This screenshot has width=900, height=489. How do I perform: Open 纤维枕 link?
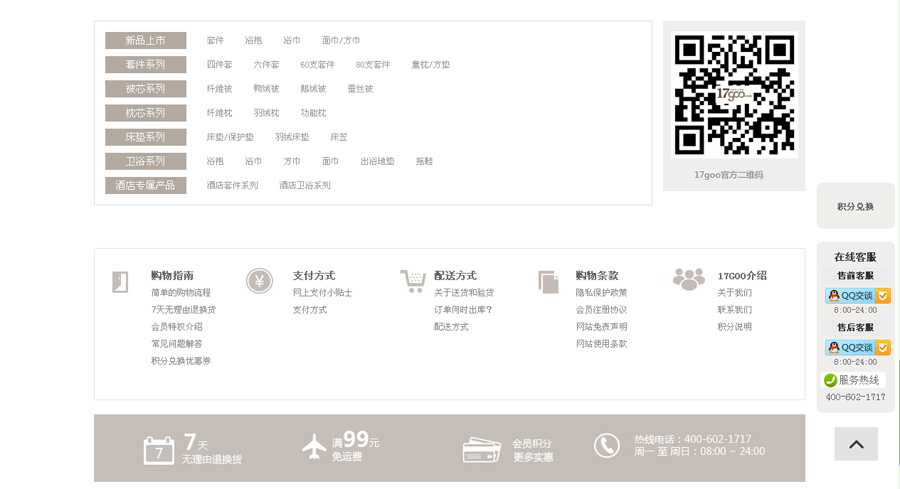tap(220, 112)
